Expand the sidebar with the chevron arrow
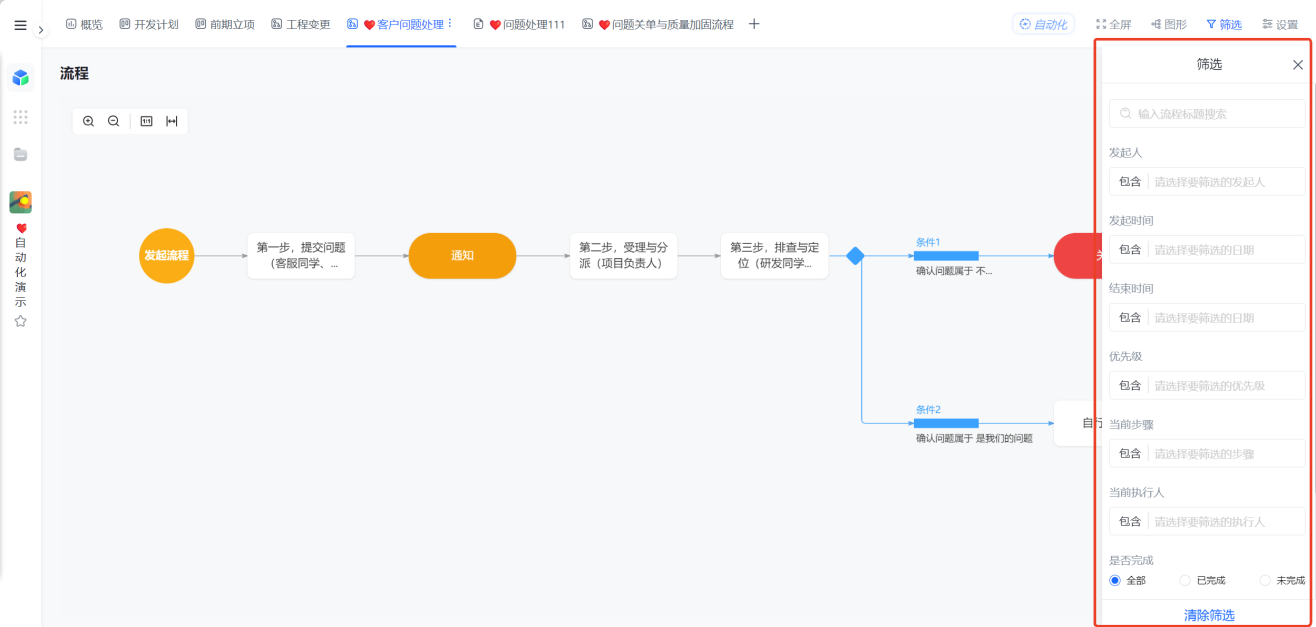The width and height of the screenshot is (1316, 627). (x=41, y=30)
